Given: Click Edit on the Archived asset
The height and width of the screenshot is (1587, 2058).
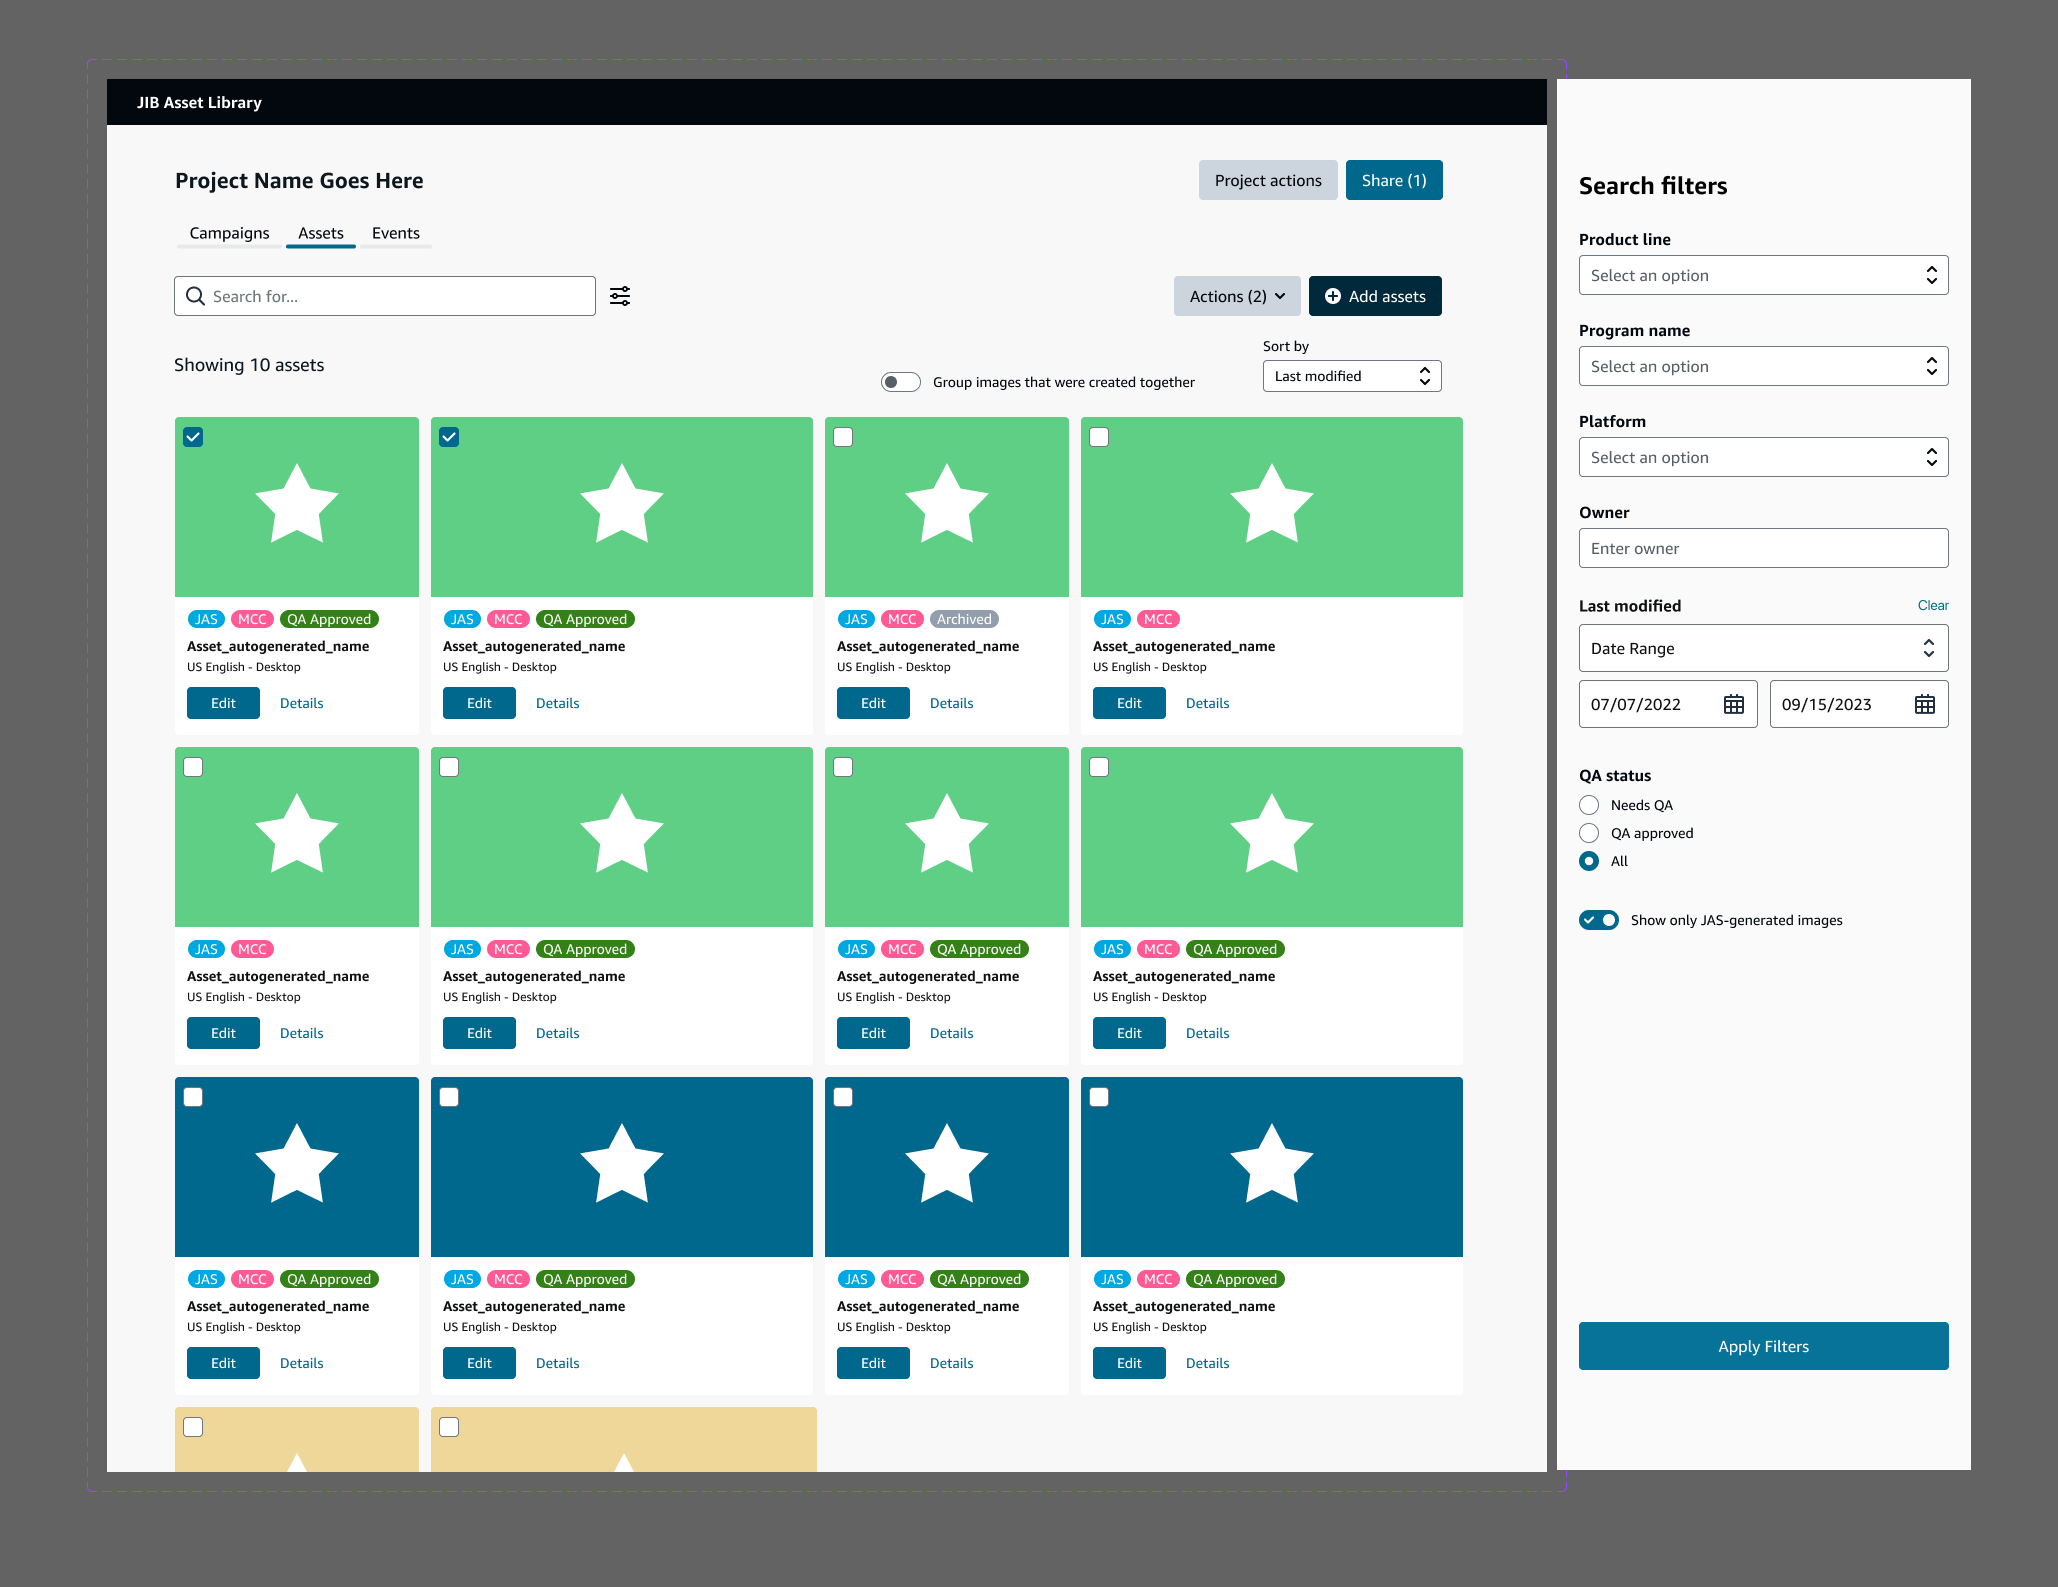Looking at the screenshot, I should tap(873, 703).
